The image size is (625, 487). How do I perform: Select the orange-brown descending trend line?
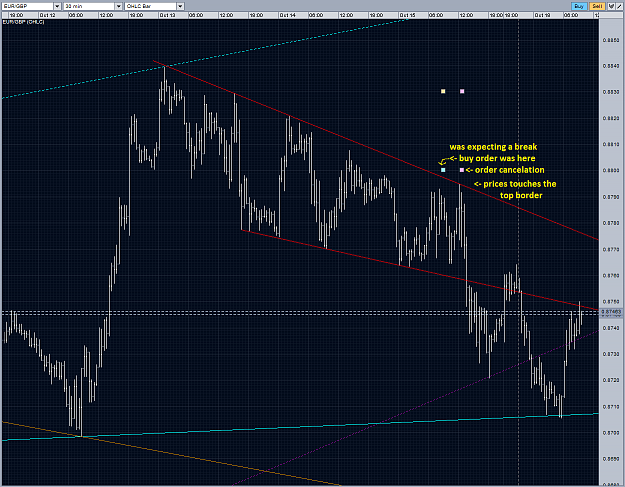[x=171, y=453]
